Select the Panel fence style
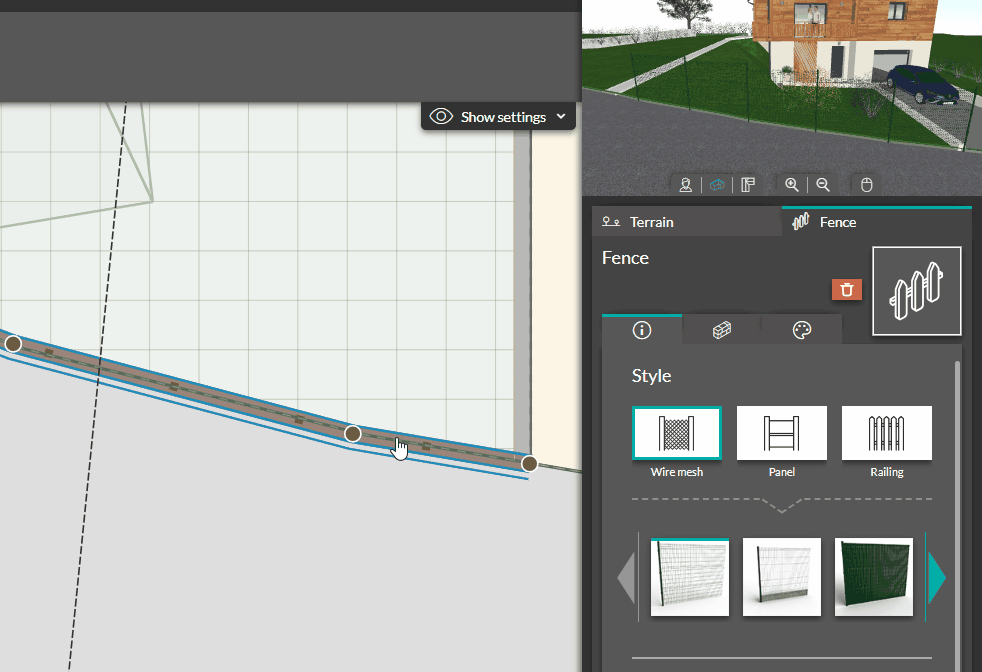982x672 pixels. pos(781,433)
